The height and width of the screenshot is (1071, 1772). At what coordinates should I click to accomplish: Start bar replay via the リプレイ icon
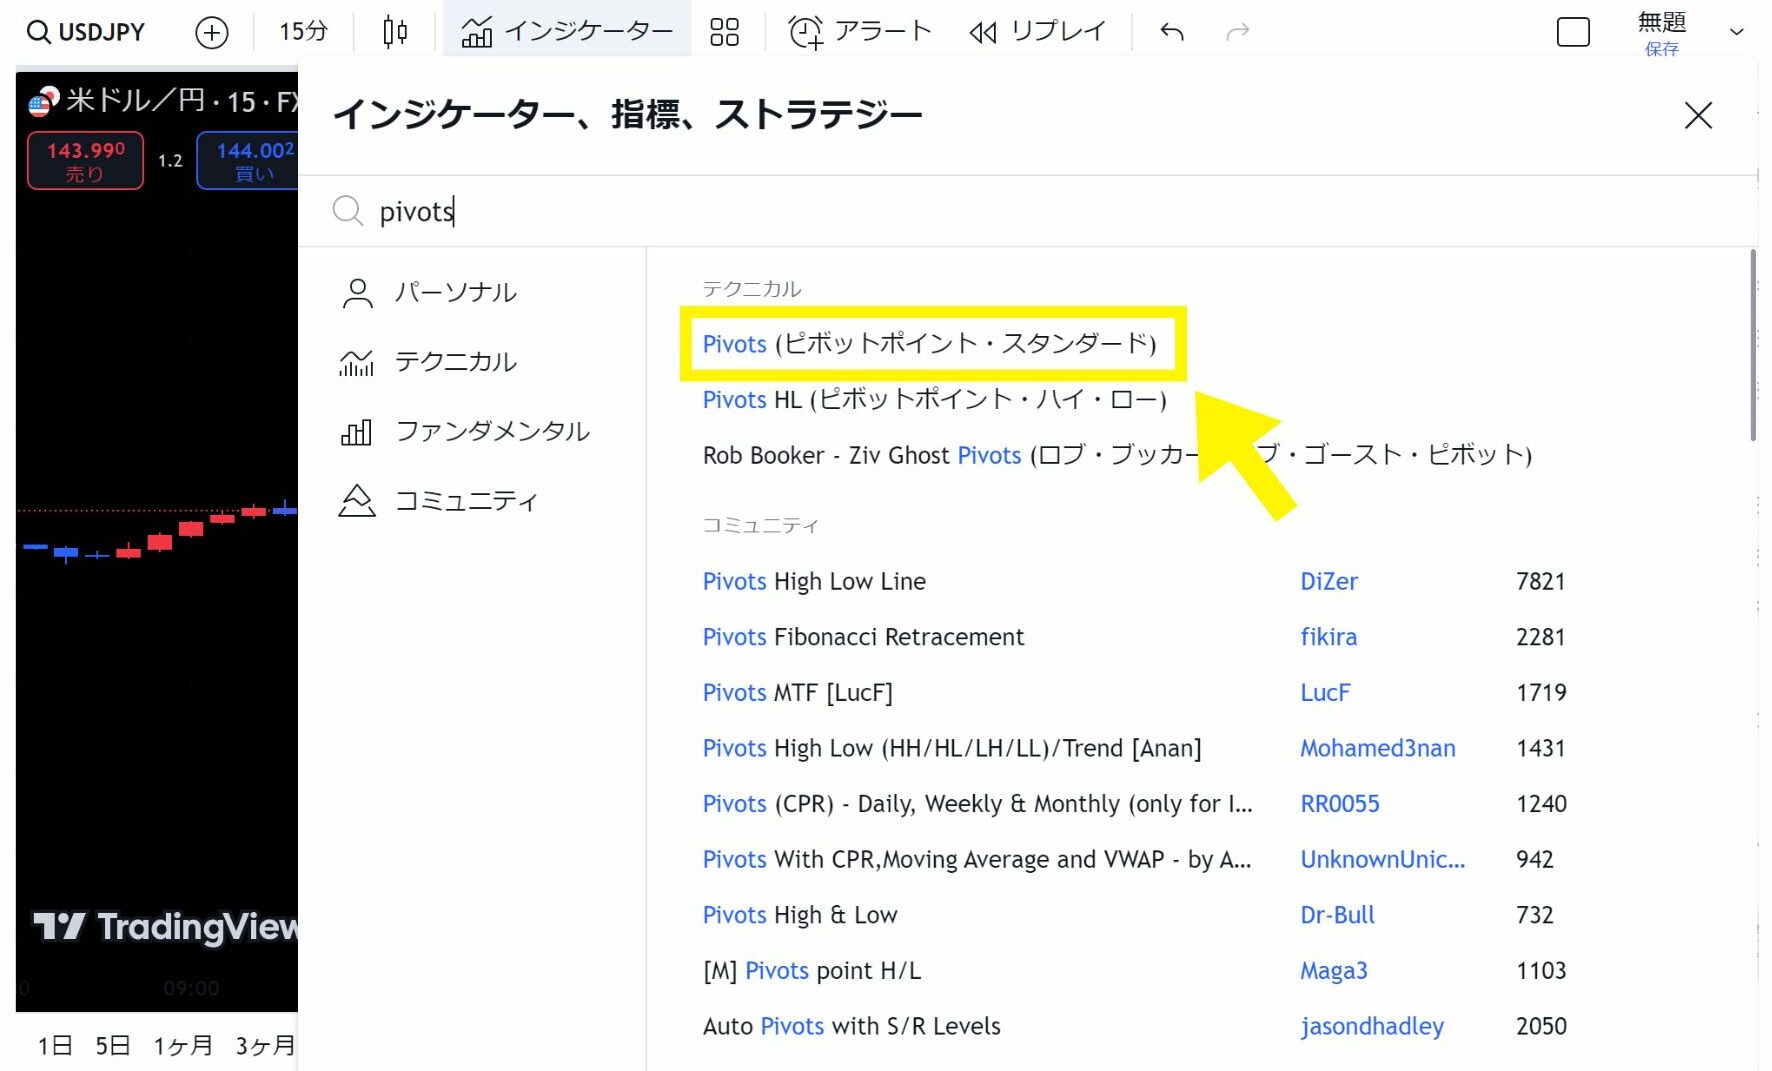(983, 31)
